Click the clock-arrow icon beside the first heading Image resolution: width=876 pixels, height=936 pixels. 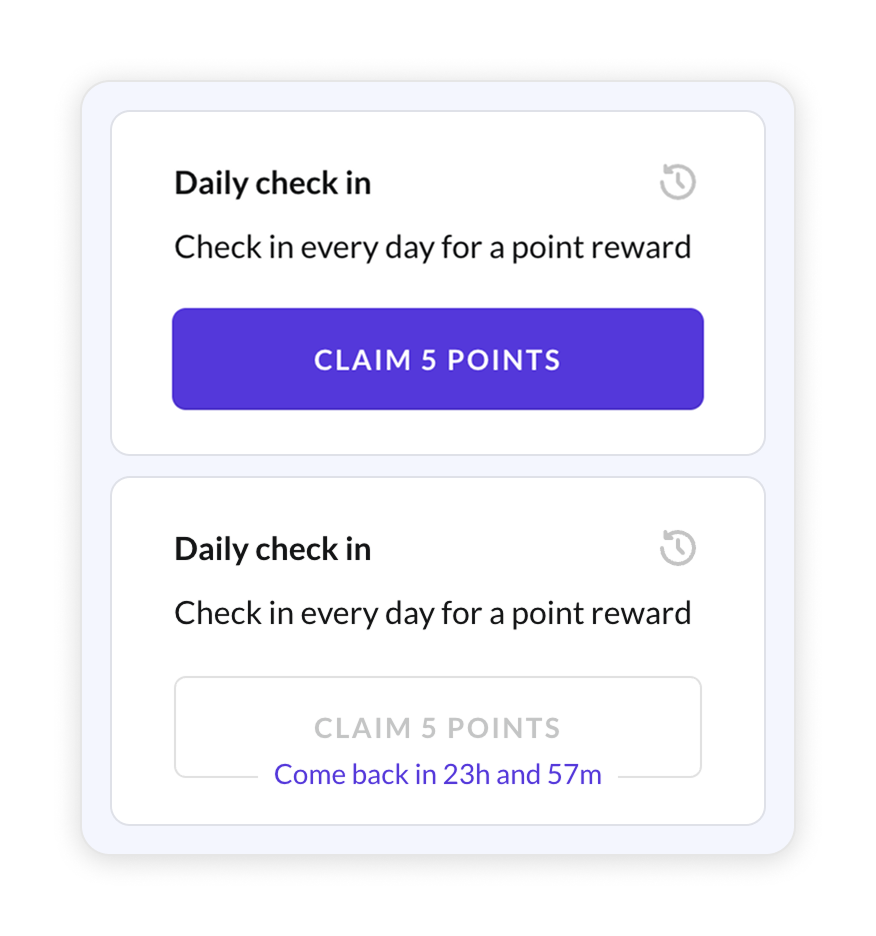click(x=678, y=183)
